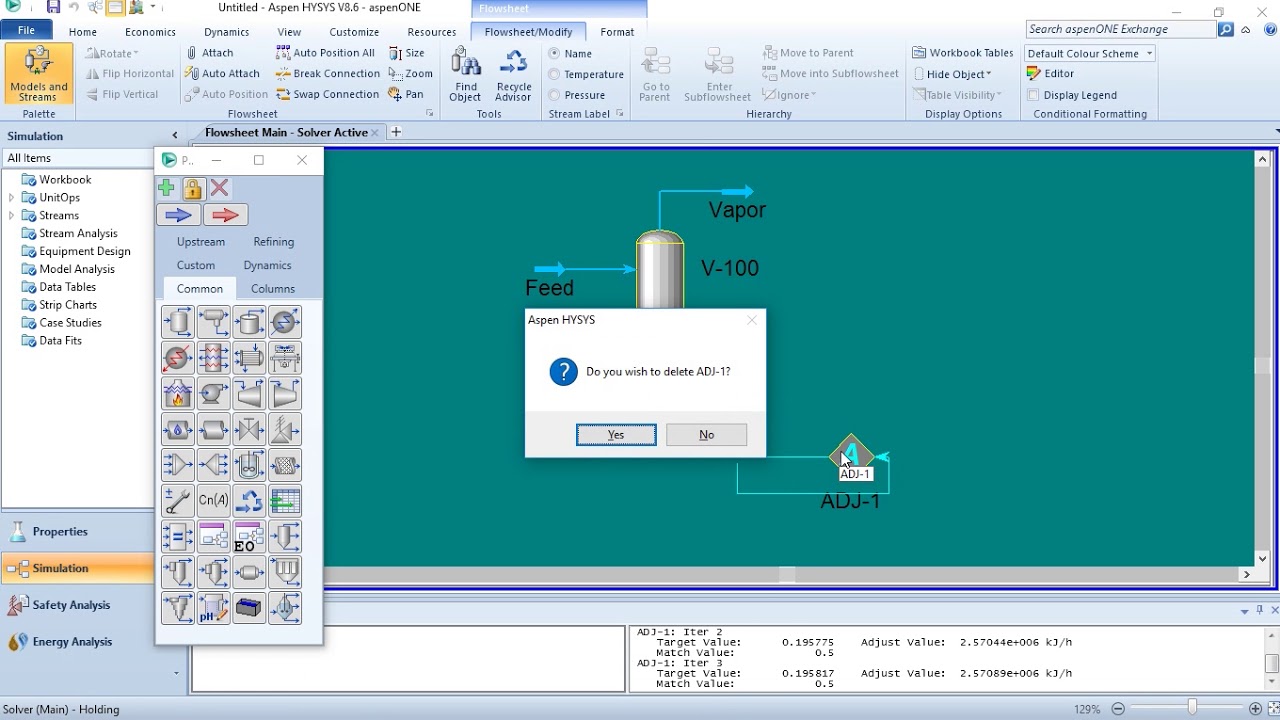This screenshot has width=1280, height=720.
Task: Select the Cn(A) icon in palette
Action: [214, 501]
